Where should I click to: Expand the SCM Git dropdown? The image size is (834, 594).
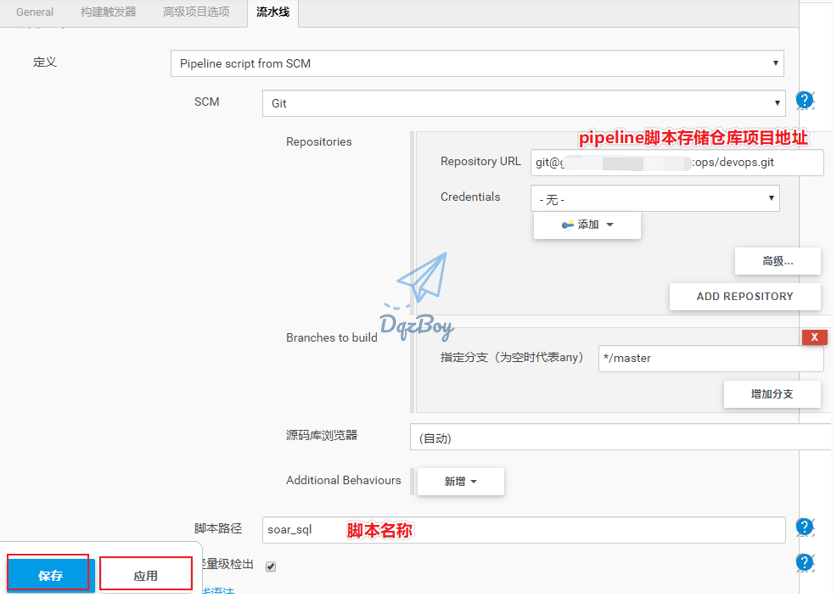[x=524, y=103]
